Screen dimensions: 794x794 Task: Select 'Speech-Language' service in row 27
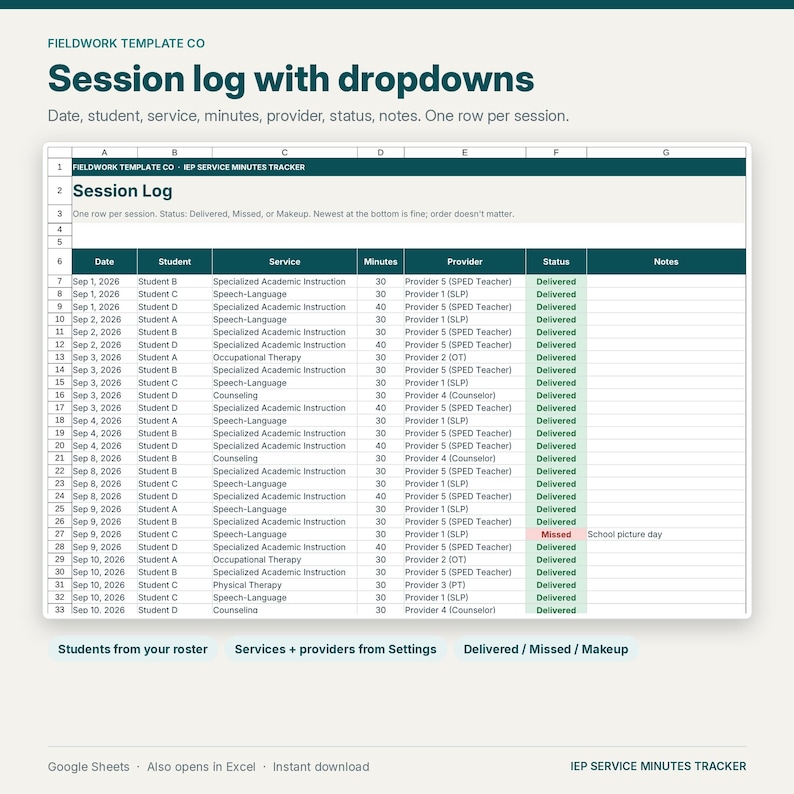[x=285, y=534]
